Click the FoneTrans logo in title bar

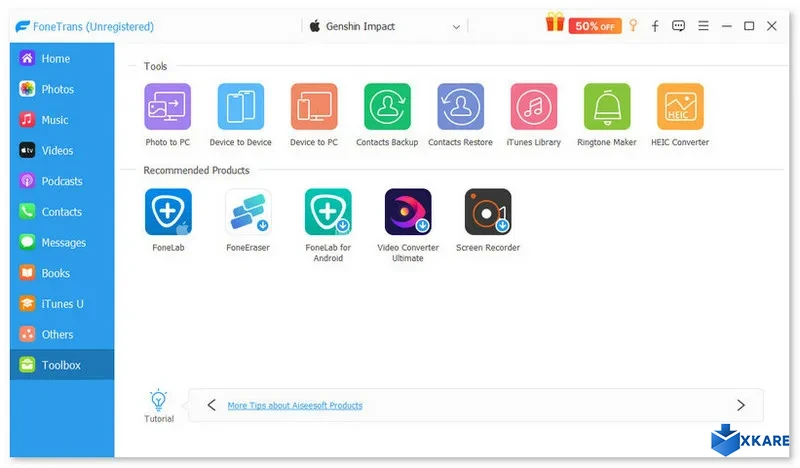(x=22, y=26)
